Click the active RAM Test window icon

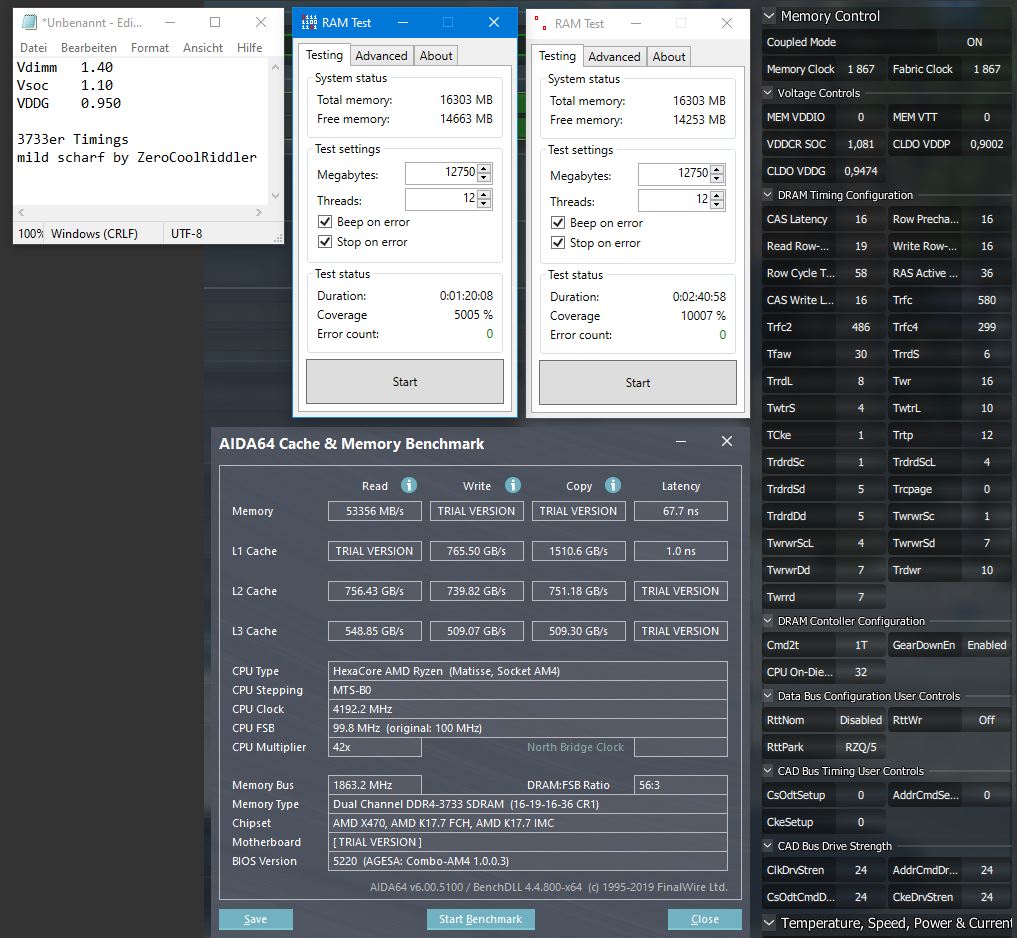[x=309, y=23]
